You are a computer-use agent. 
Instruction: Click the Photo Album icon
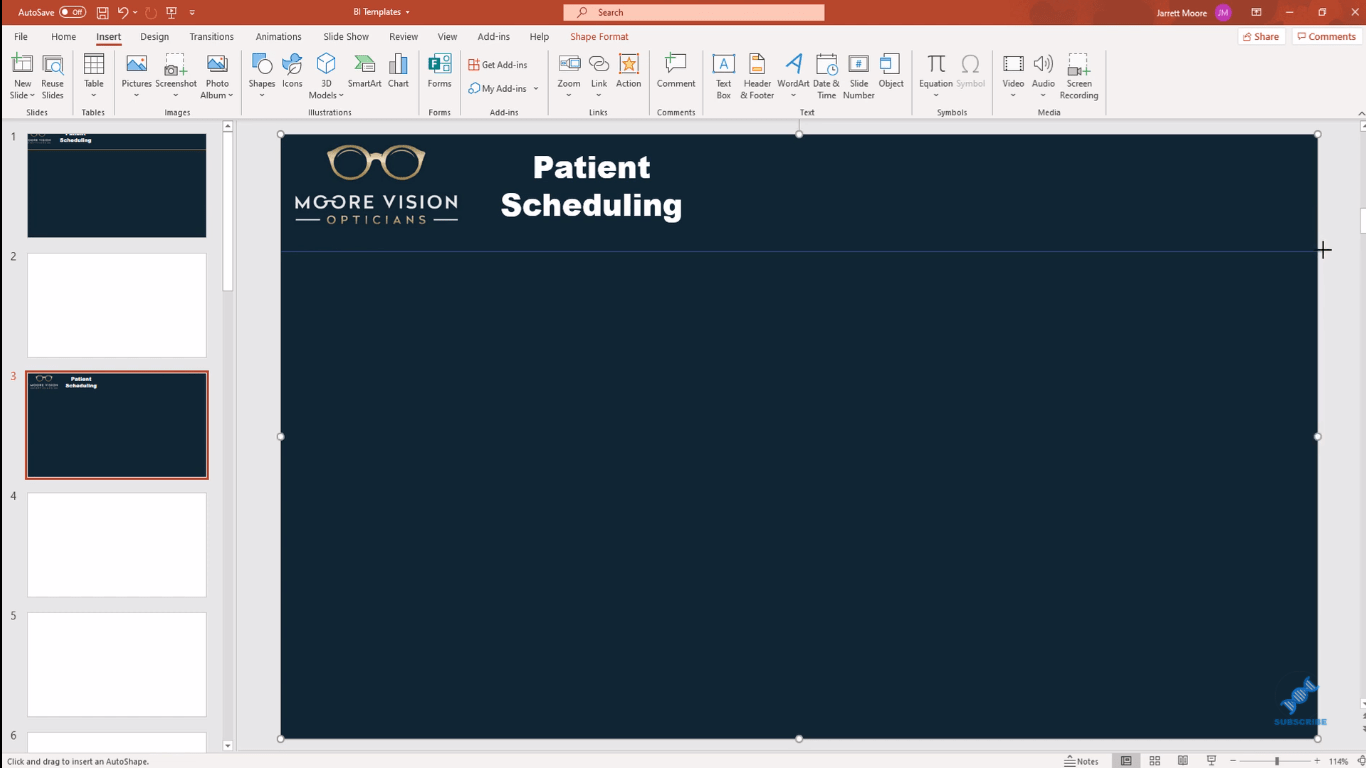click(x=217, y=65)
